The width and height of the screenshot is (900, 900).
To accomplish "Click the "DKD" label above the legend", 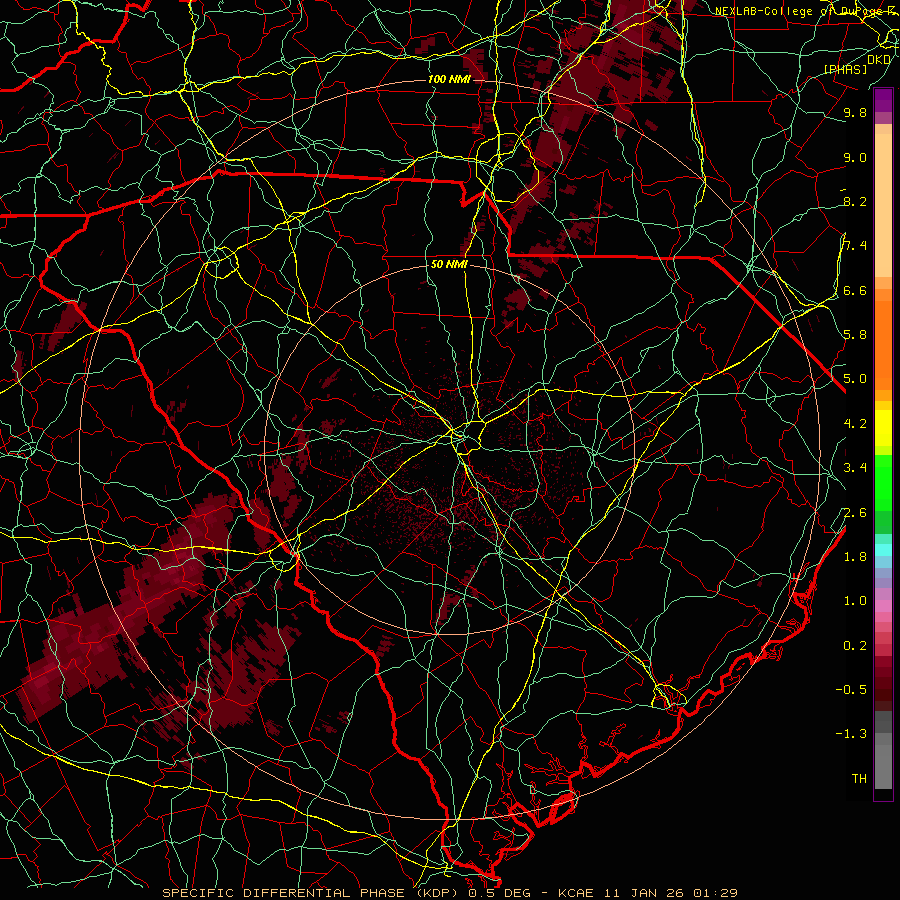I will point(879,59).
